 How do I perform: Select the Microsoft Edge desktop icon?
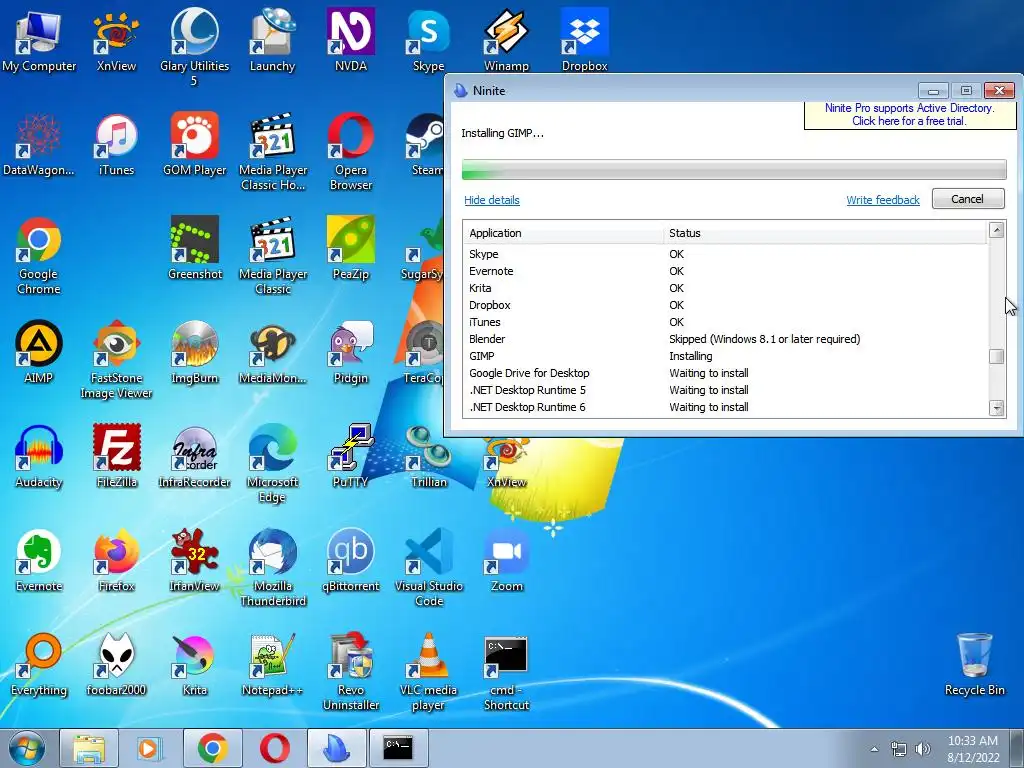tap(272, 463)
